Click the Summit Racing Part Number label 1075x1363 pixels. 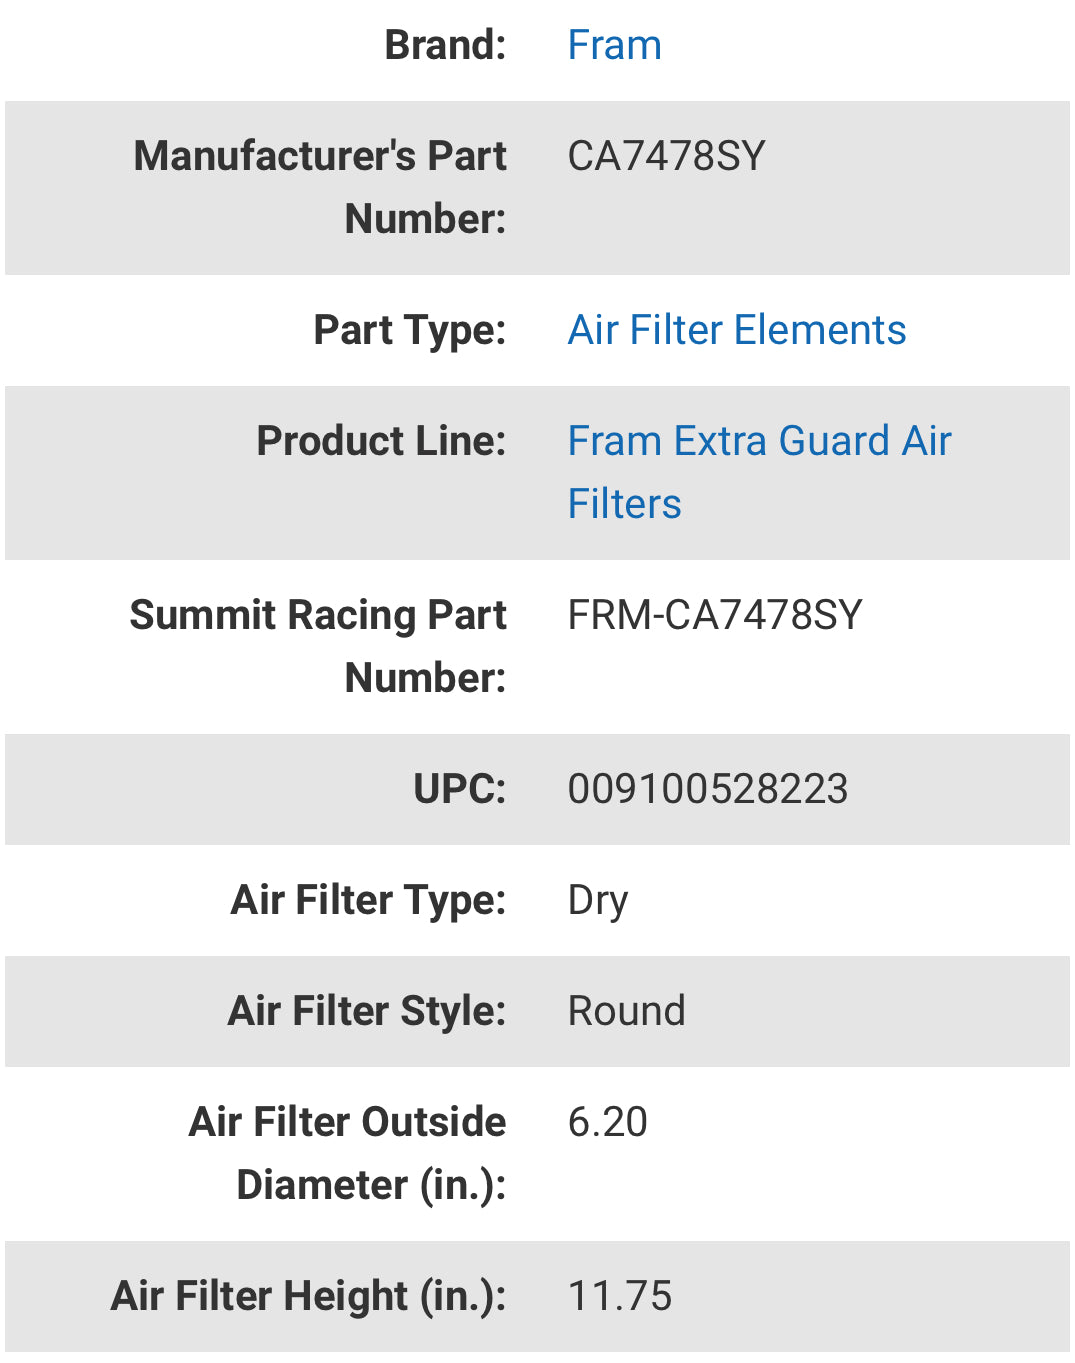point(319,646)
